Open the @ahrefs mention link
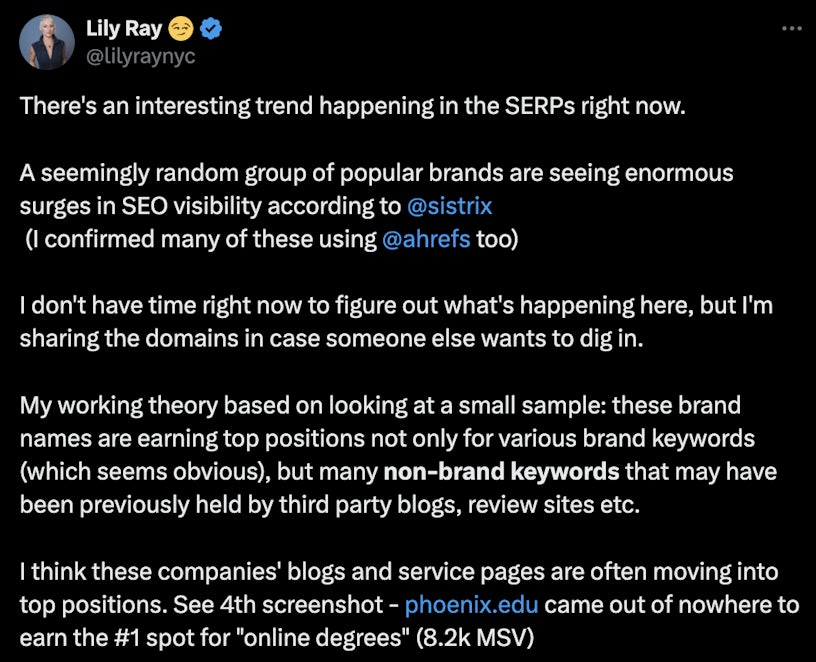Screen dimensions: 816x662 [426, 241]
